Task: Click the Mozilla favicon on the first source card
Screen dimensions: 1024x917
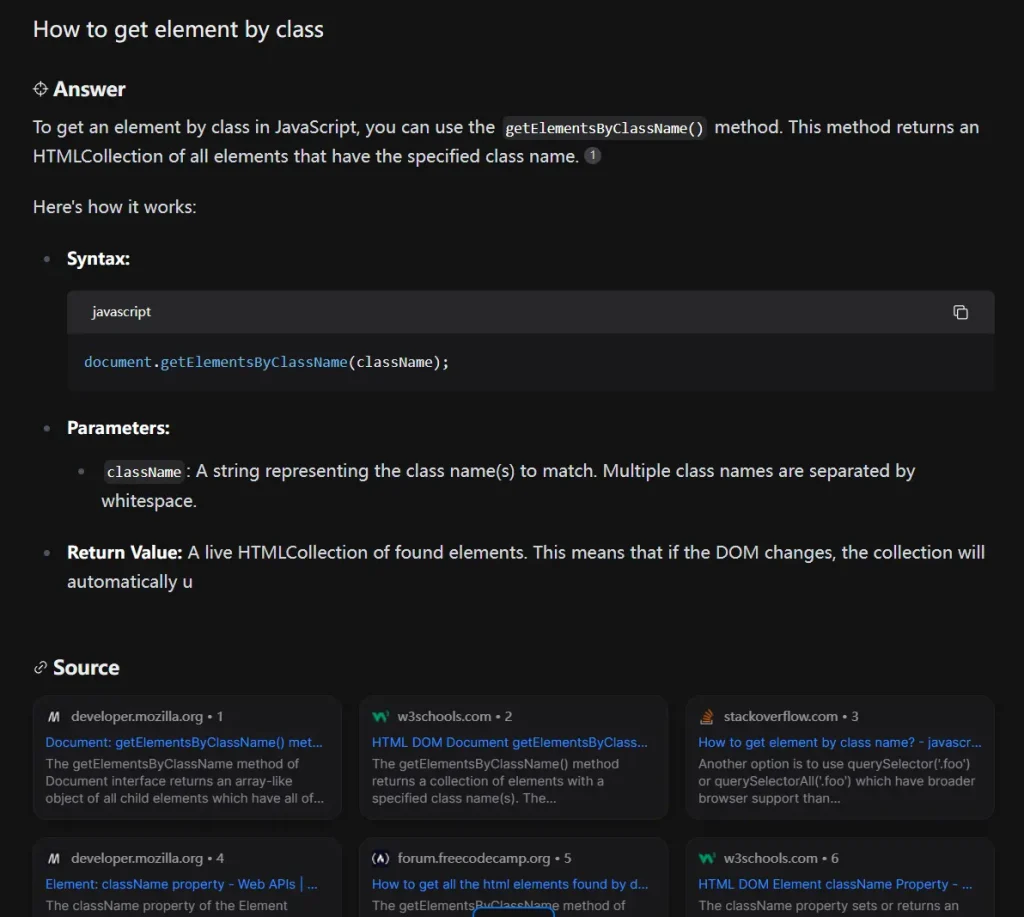Action: (52, 716)
